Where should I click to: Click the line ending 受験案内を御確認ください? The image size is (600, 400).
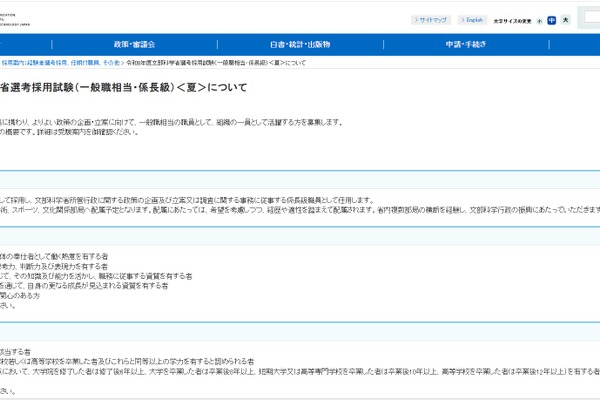click(x=69, y=132)
